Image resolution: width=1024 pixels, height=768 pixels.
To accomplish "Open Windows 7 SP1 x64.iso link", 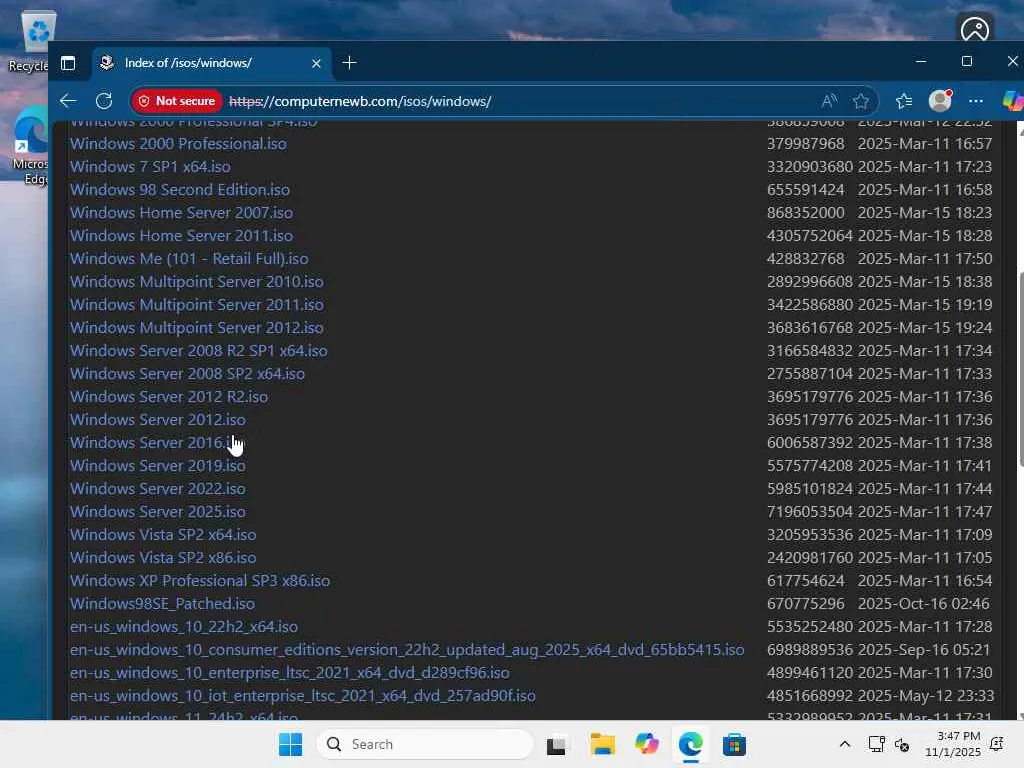I will [x=150, y=167].
